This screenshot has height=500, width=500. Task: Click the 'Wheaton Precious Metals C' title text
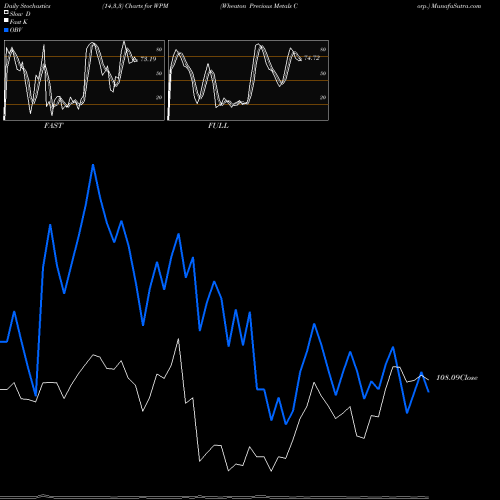[x=259, y=6]
